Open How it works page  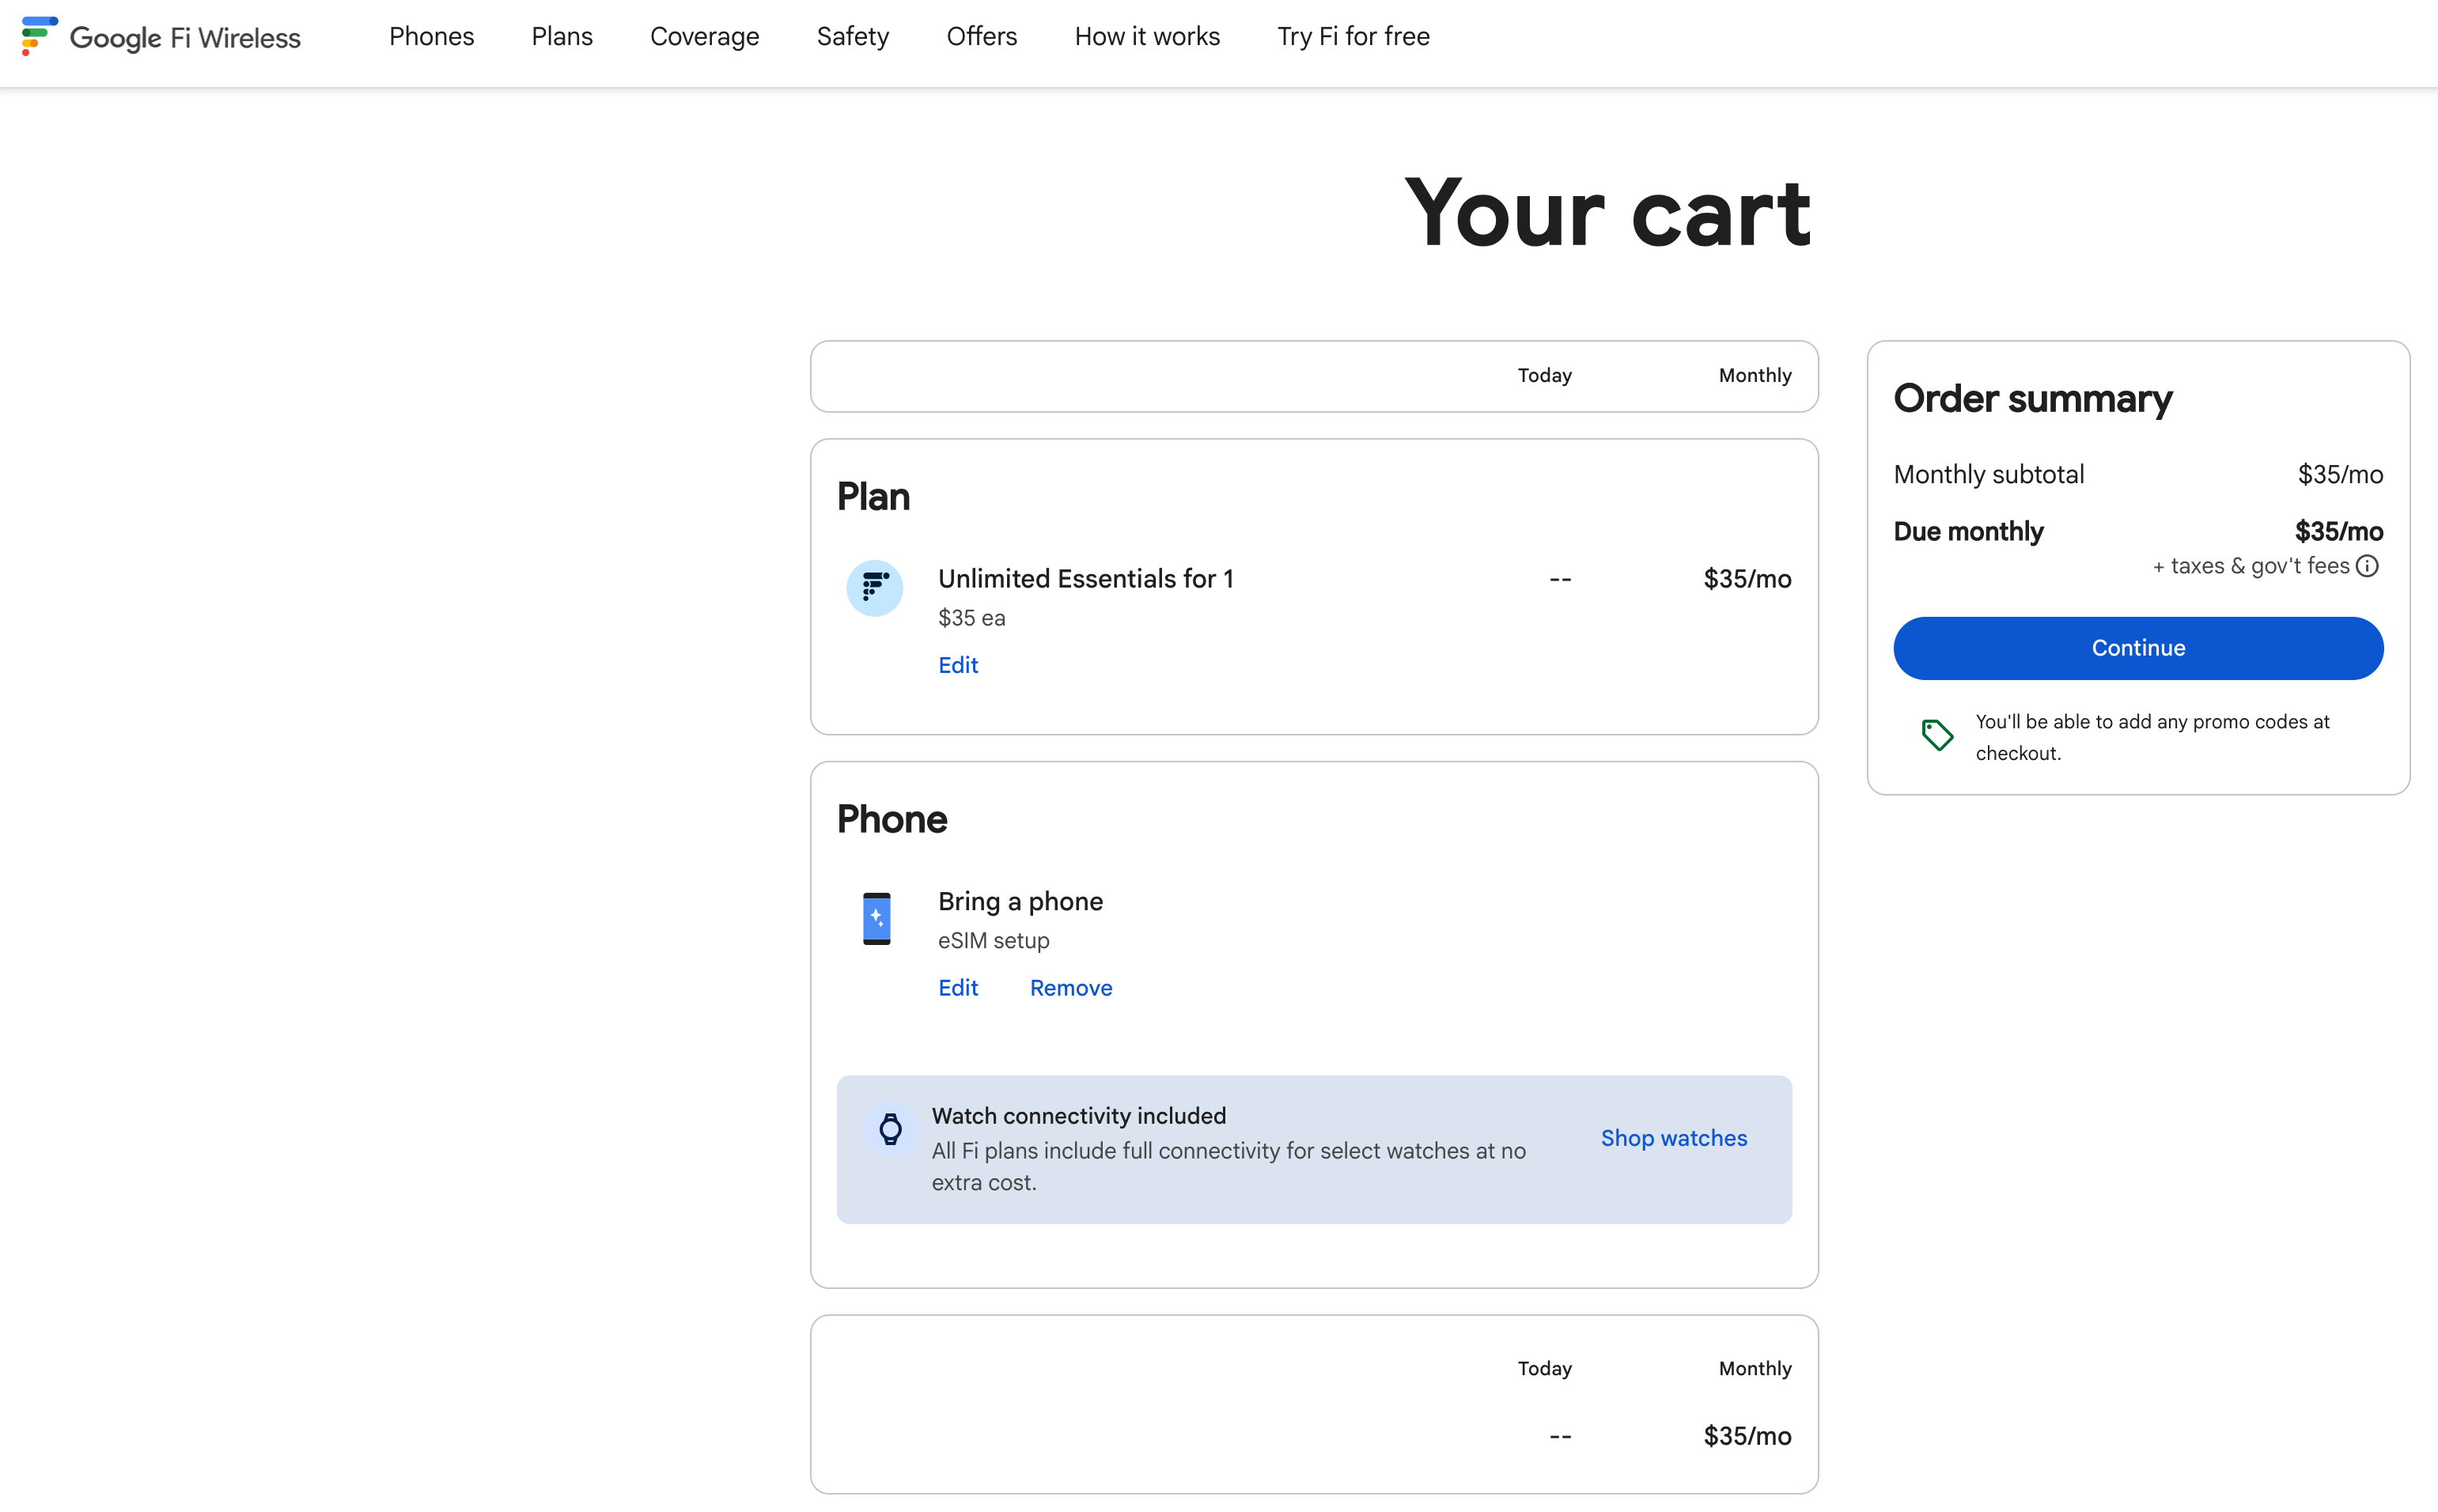coord(1146,37)
